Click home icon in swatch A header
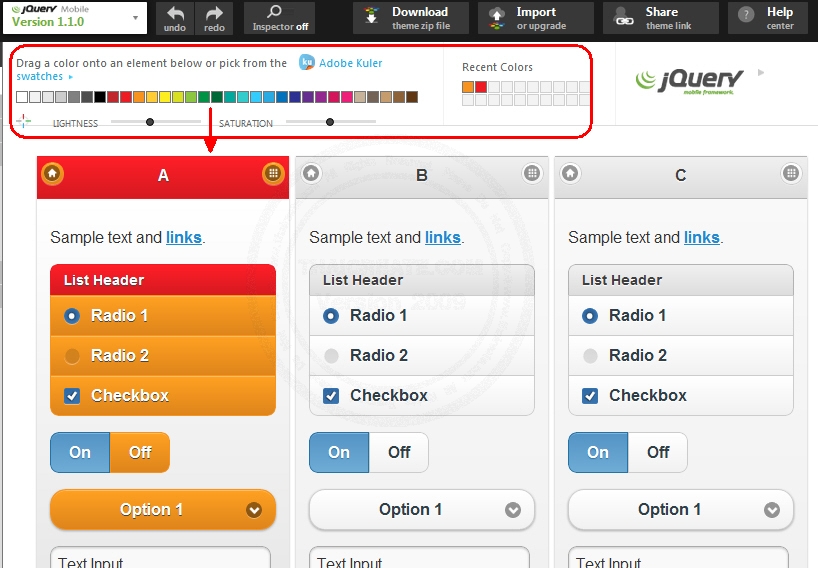This screenshot has width=818, height=568. point(52,173)
